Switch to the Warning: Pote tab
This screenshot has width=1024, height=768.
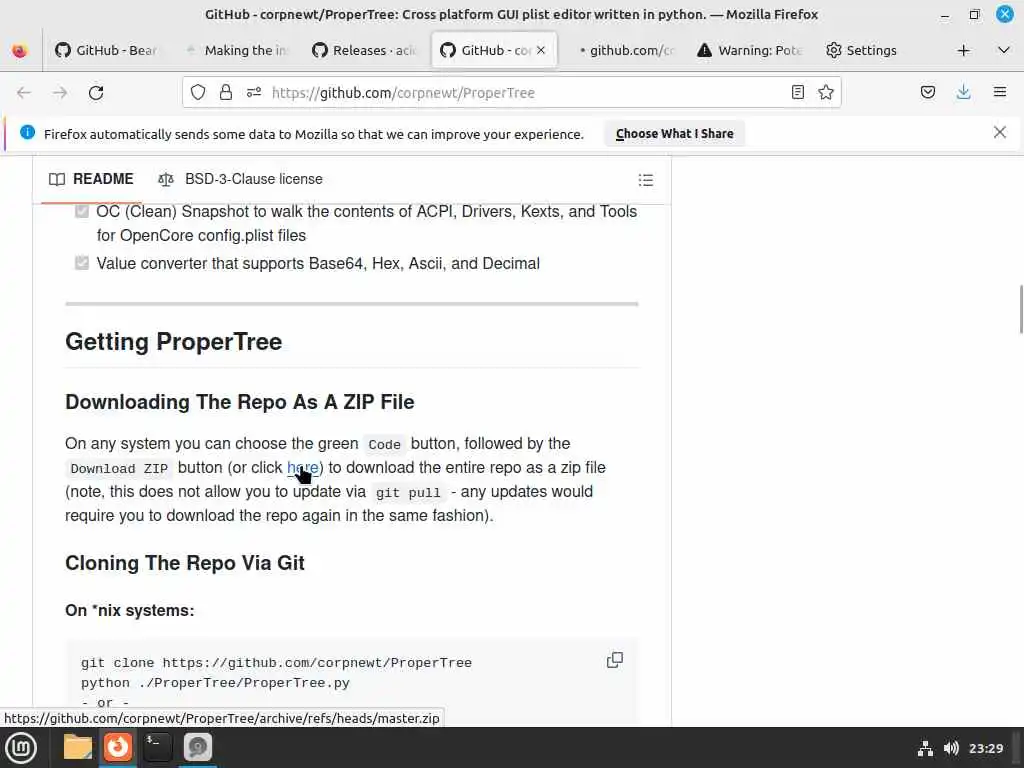(750, 50)
